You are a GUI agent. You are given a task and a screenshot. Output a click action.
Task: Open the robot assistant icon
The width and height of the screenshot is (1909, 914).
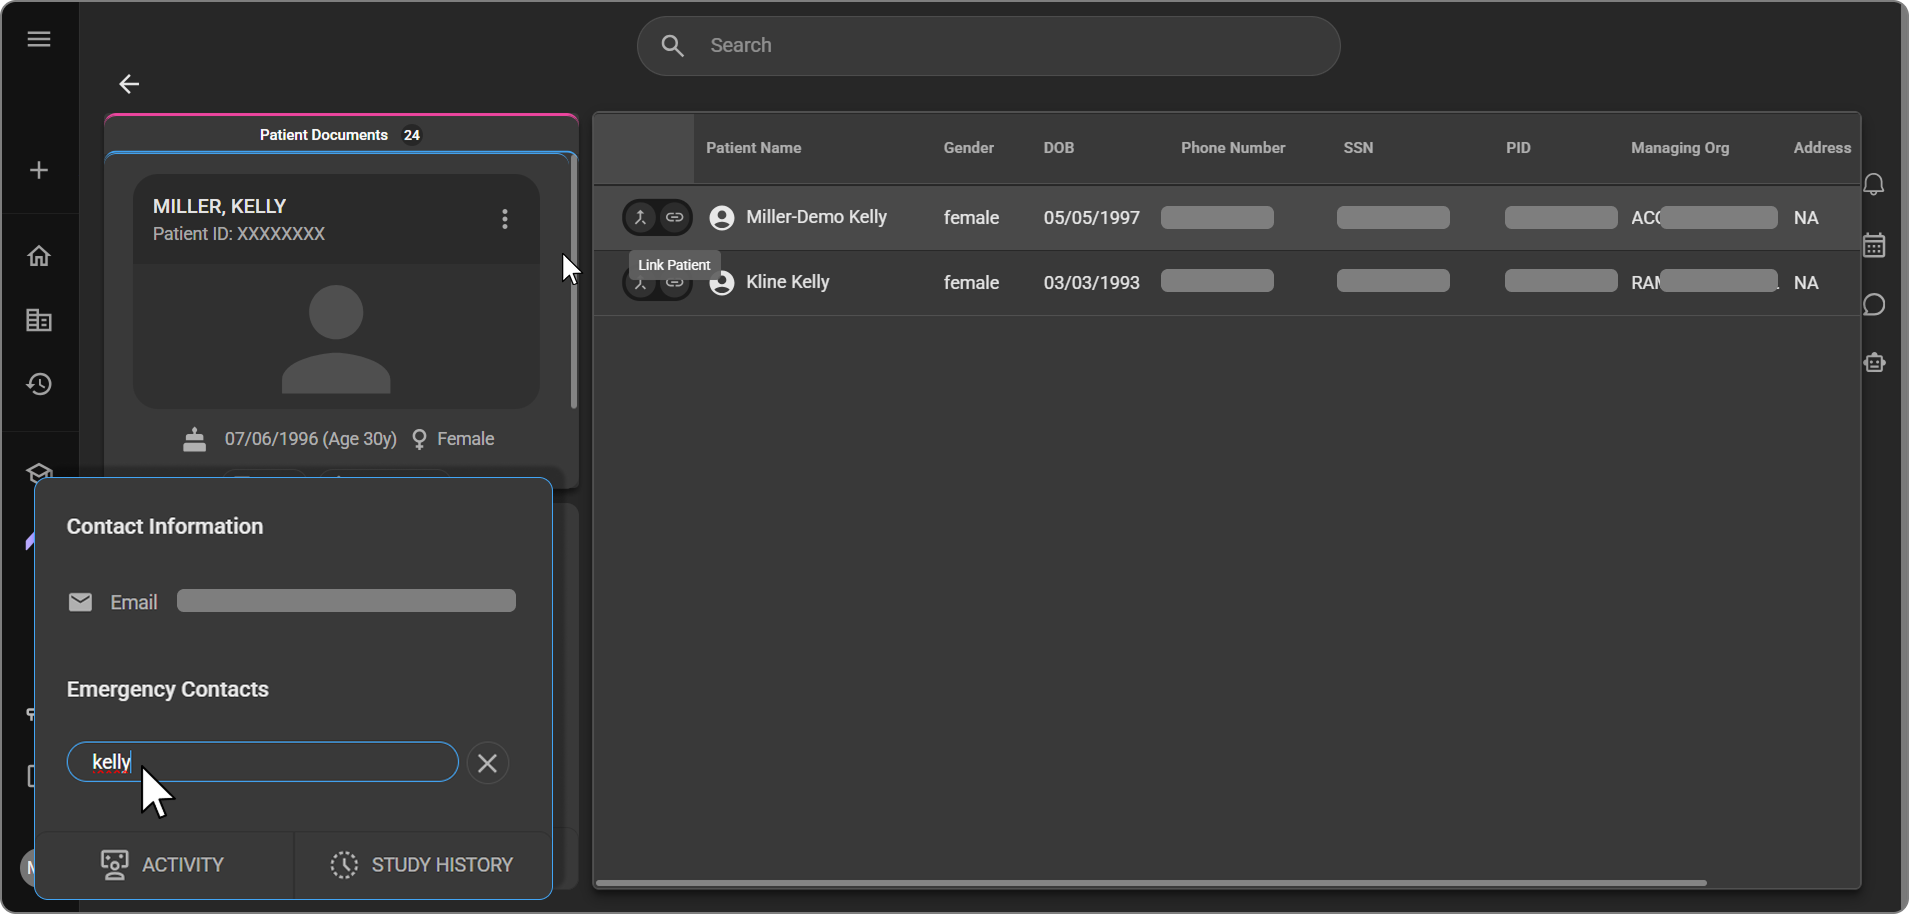pyautogui.click(x=1874, y=363)
